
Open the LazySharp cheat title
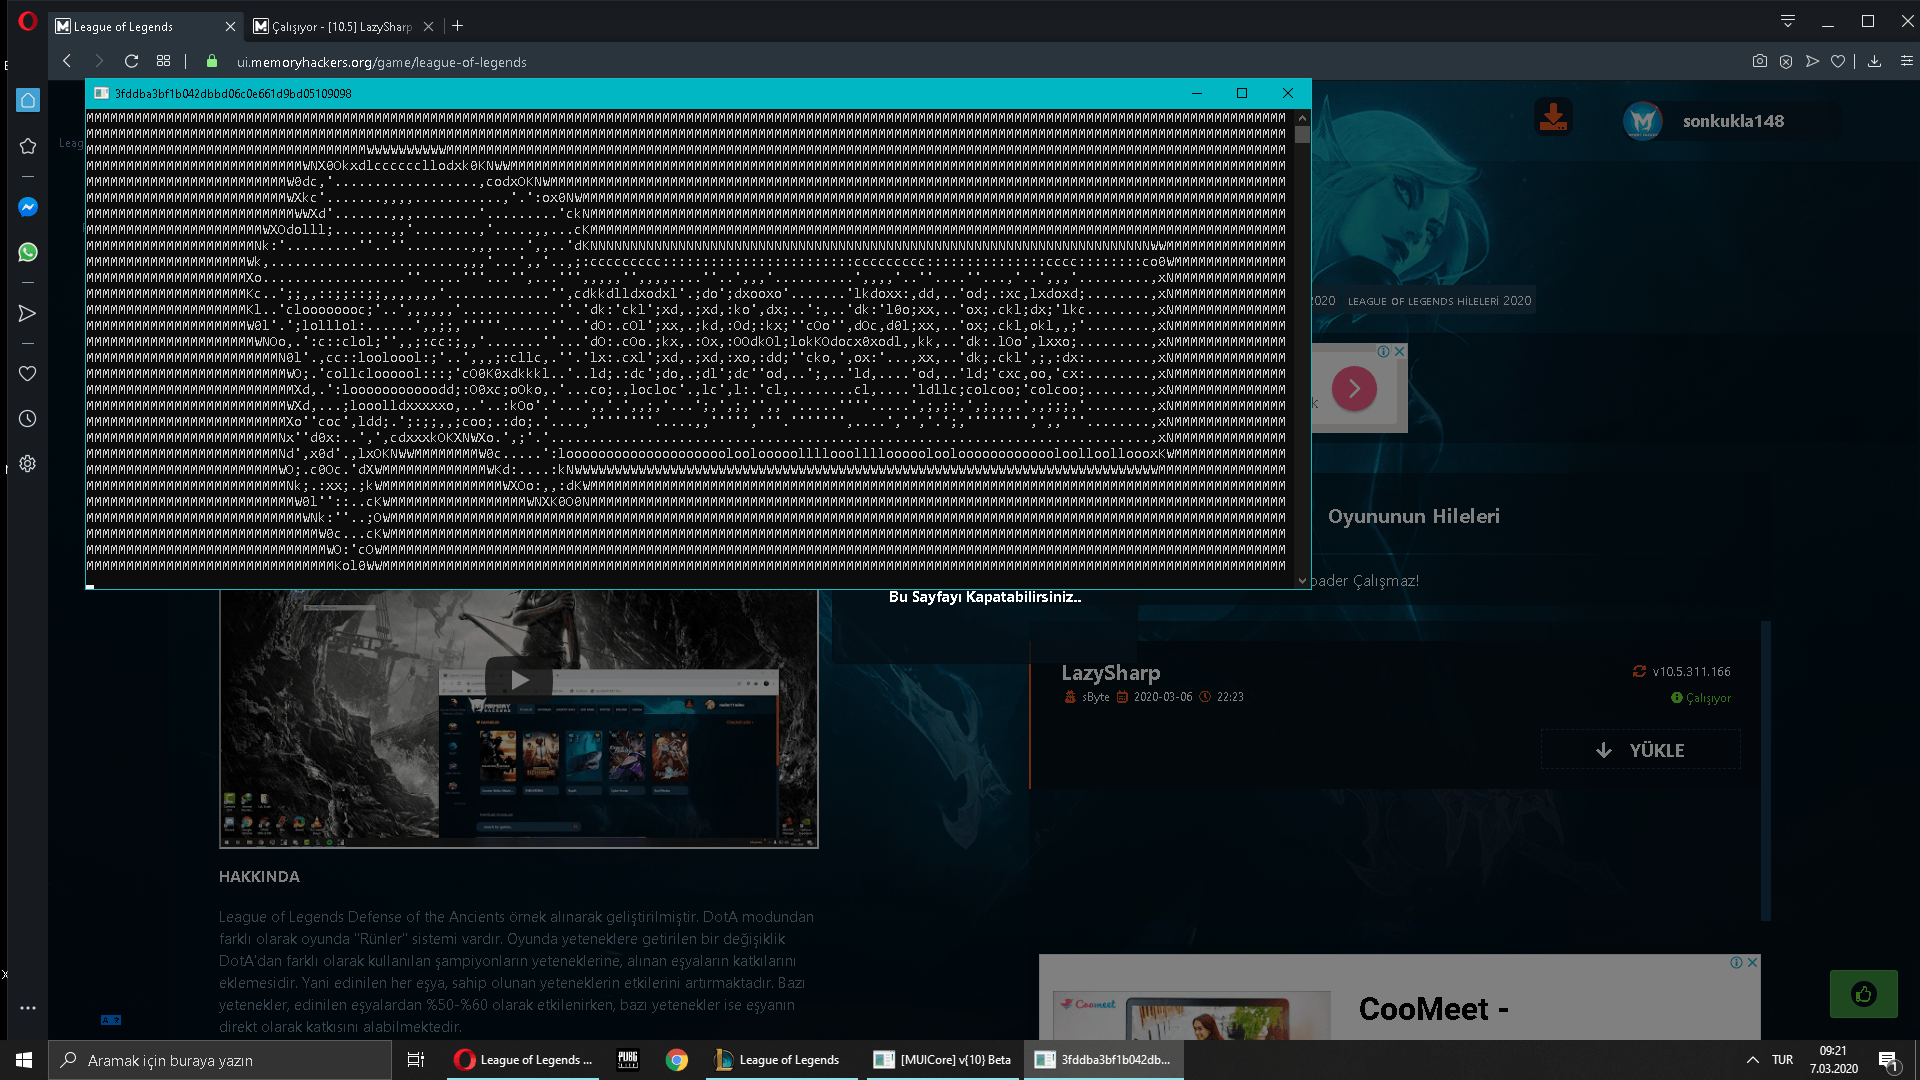click(1111, 673)
